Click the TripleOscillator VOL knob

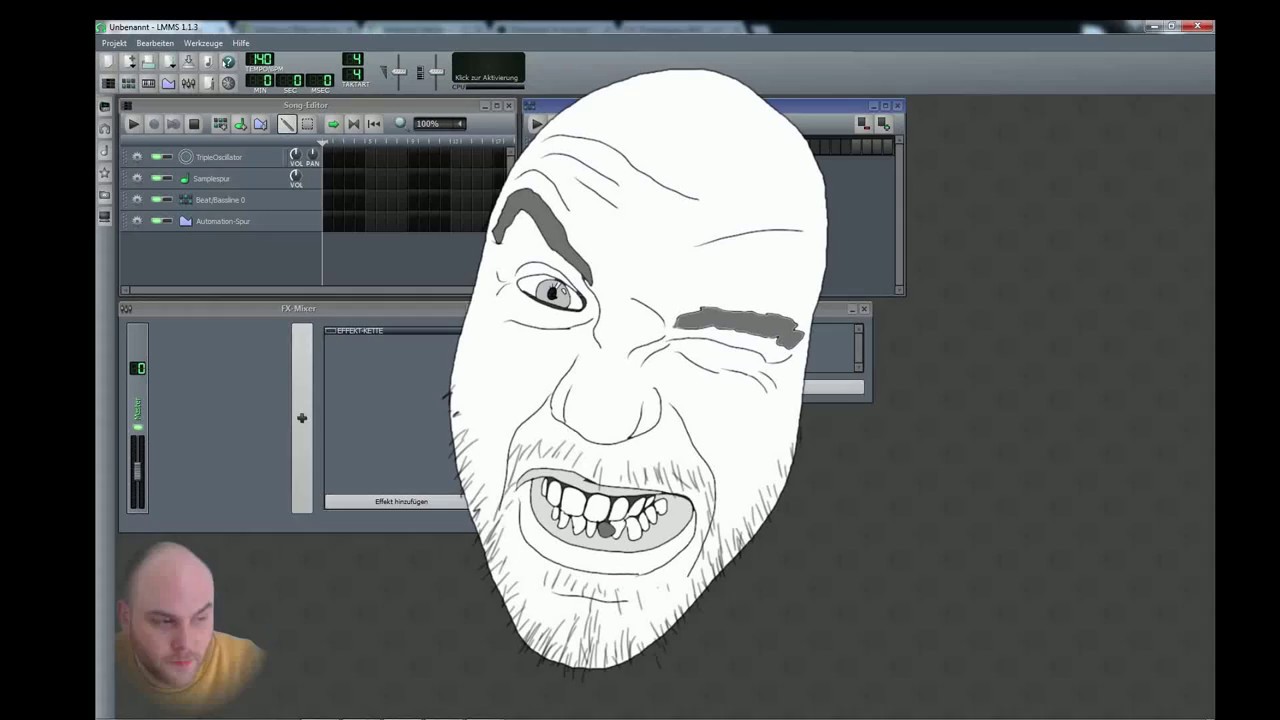[295, 154]
